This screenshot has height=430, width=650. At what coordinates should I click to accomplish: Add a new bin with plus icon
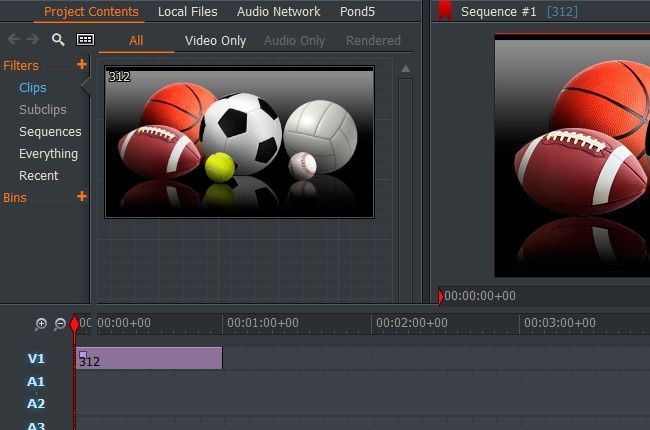pos(82,197)
